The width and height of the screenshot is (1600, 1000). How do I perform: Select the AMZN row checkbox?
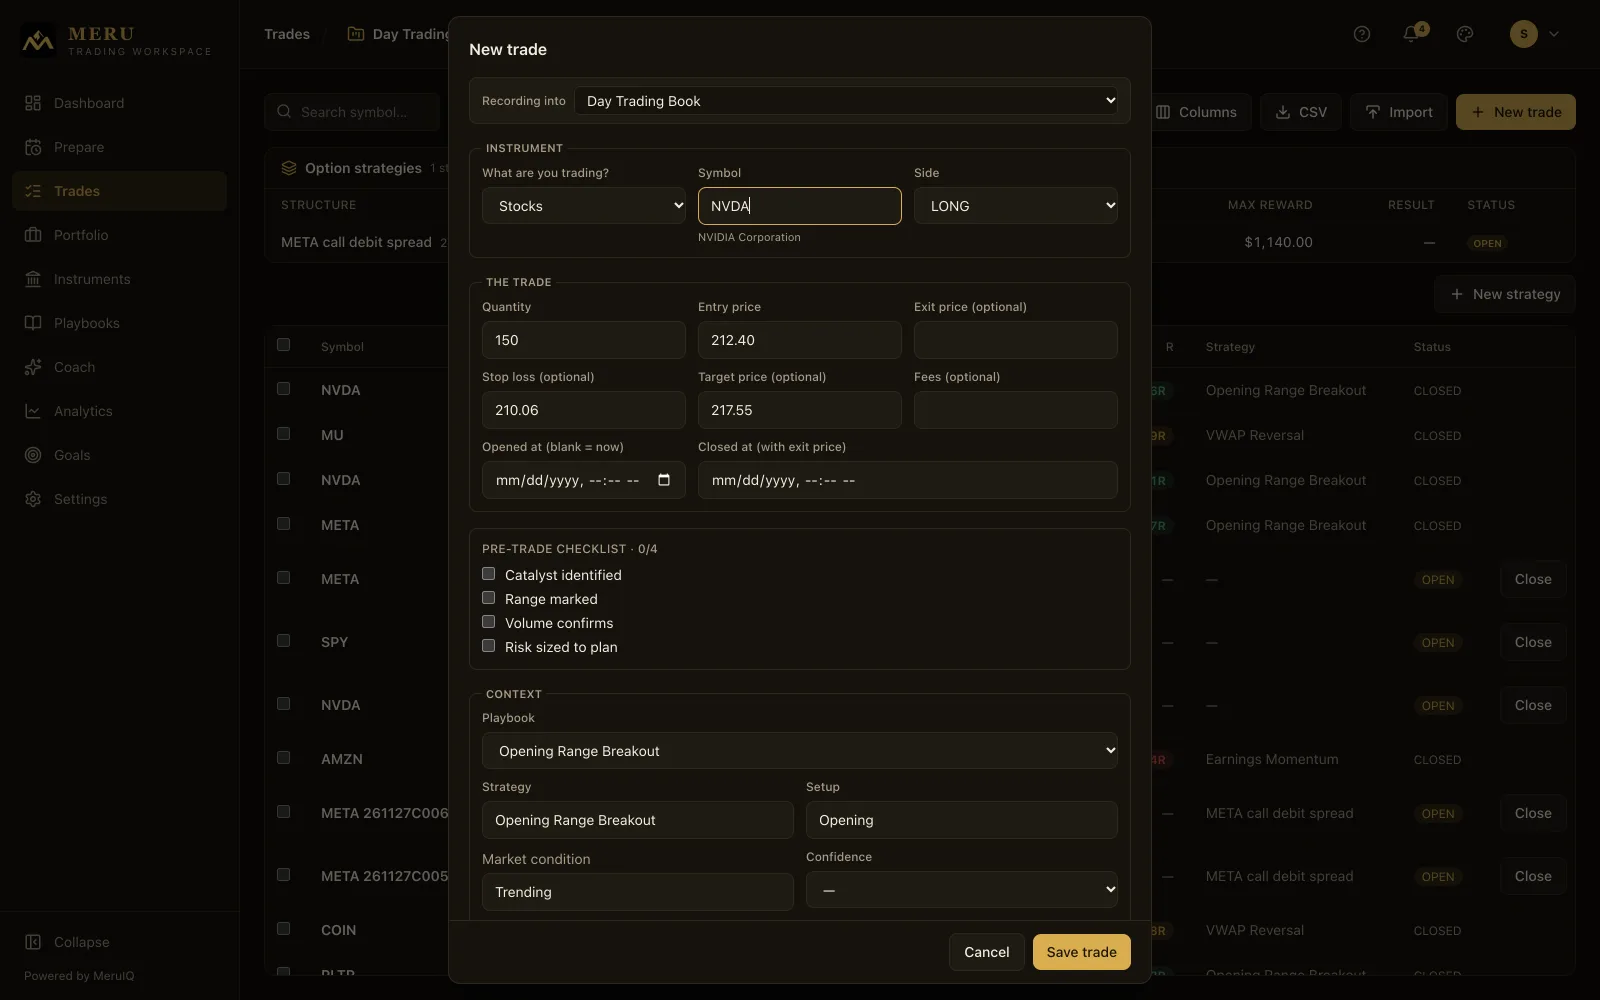(283, 758)
